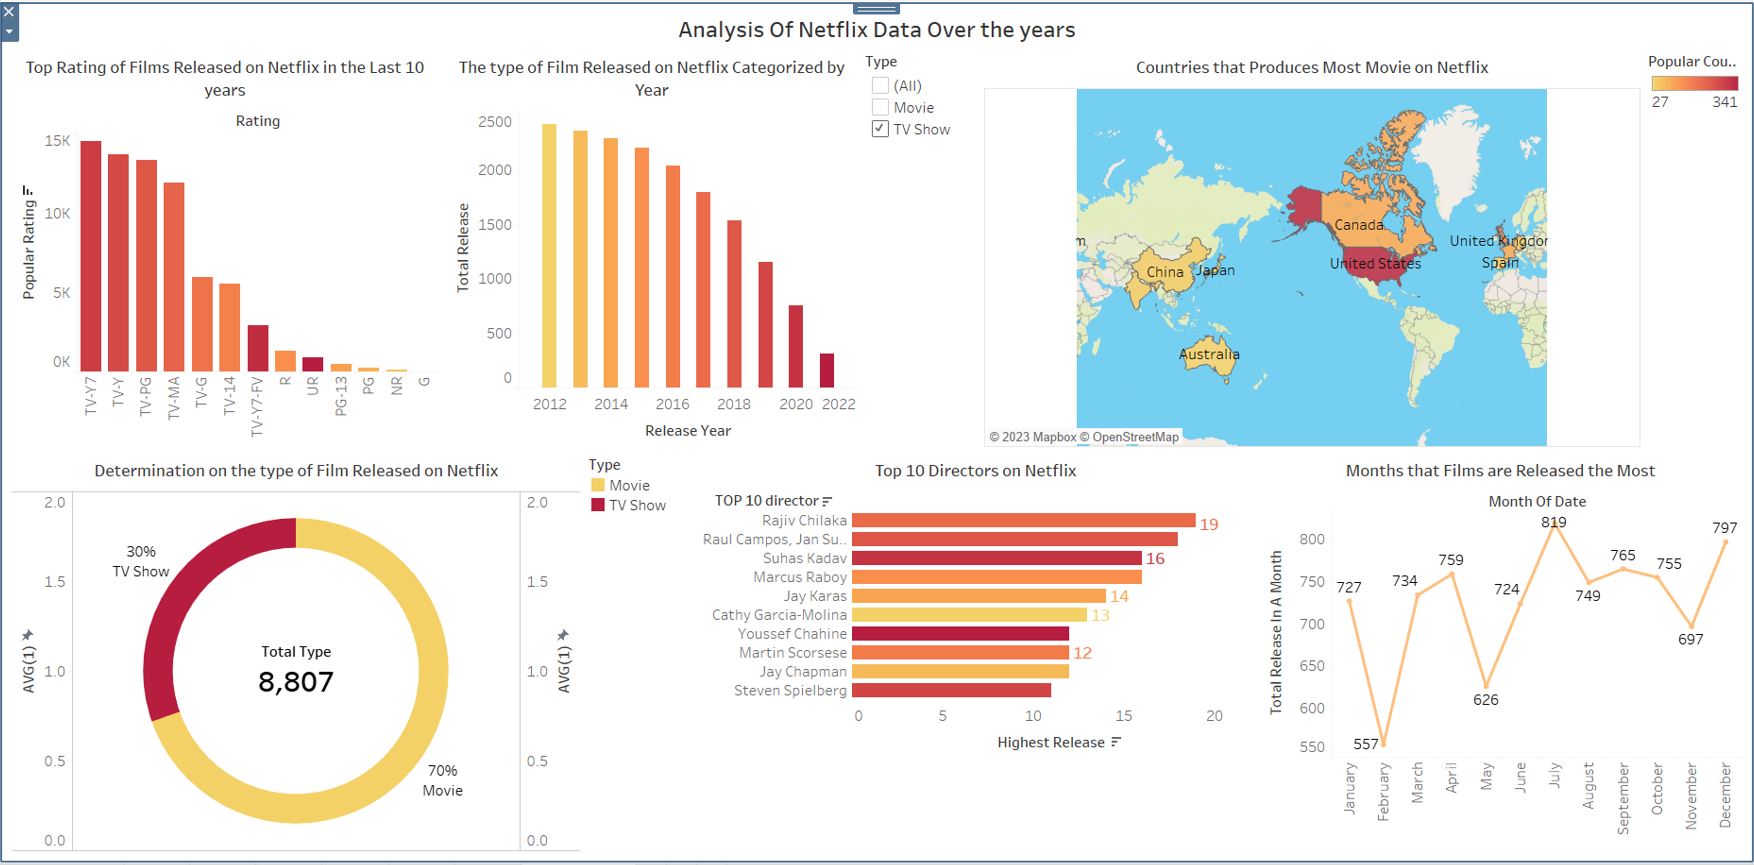Image resolution: width=1754 pixels, height=865 pixels.
Task: Select the TV-Y7-FV bar in the rating chart
Action: point(258,348)
